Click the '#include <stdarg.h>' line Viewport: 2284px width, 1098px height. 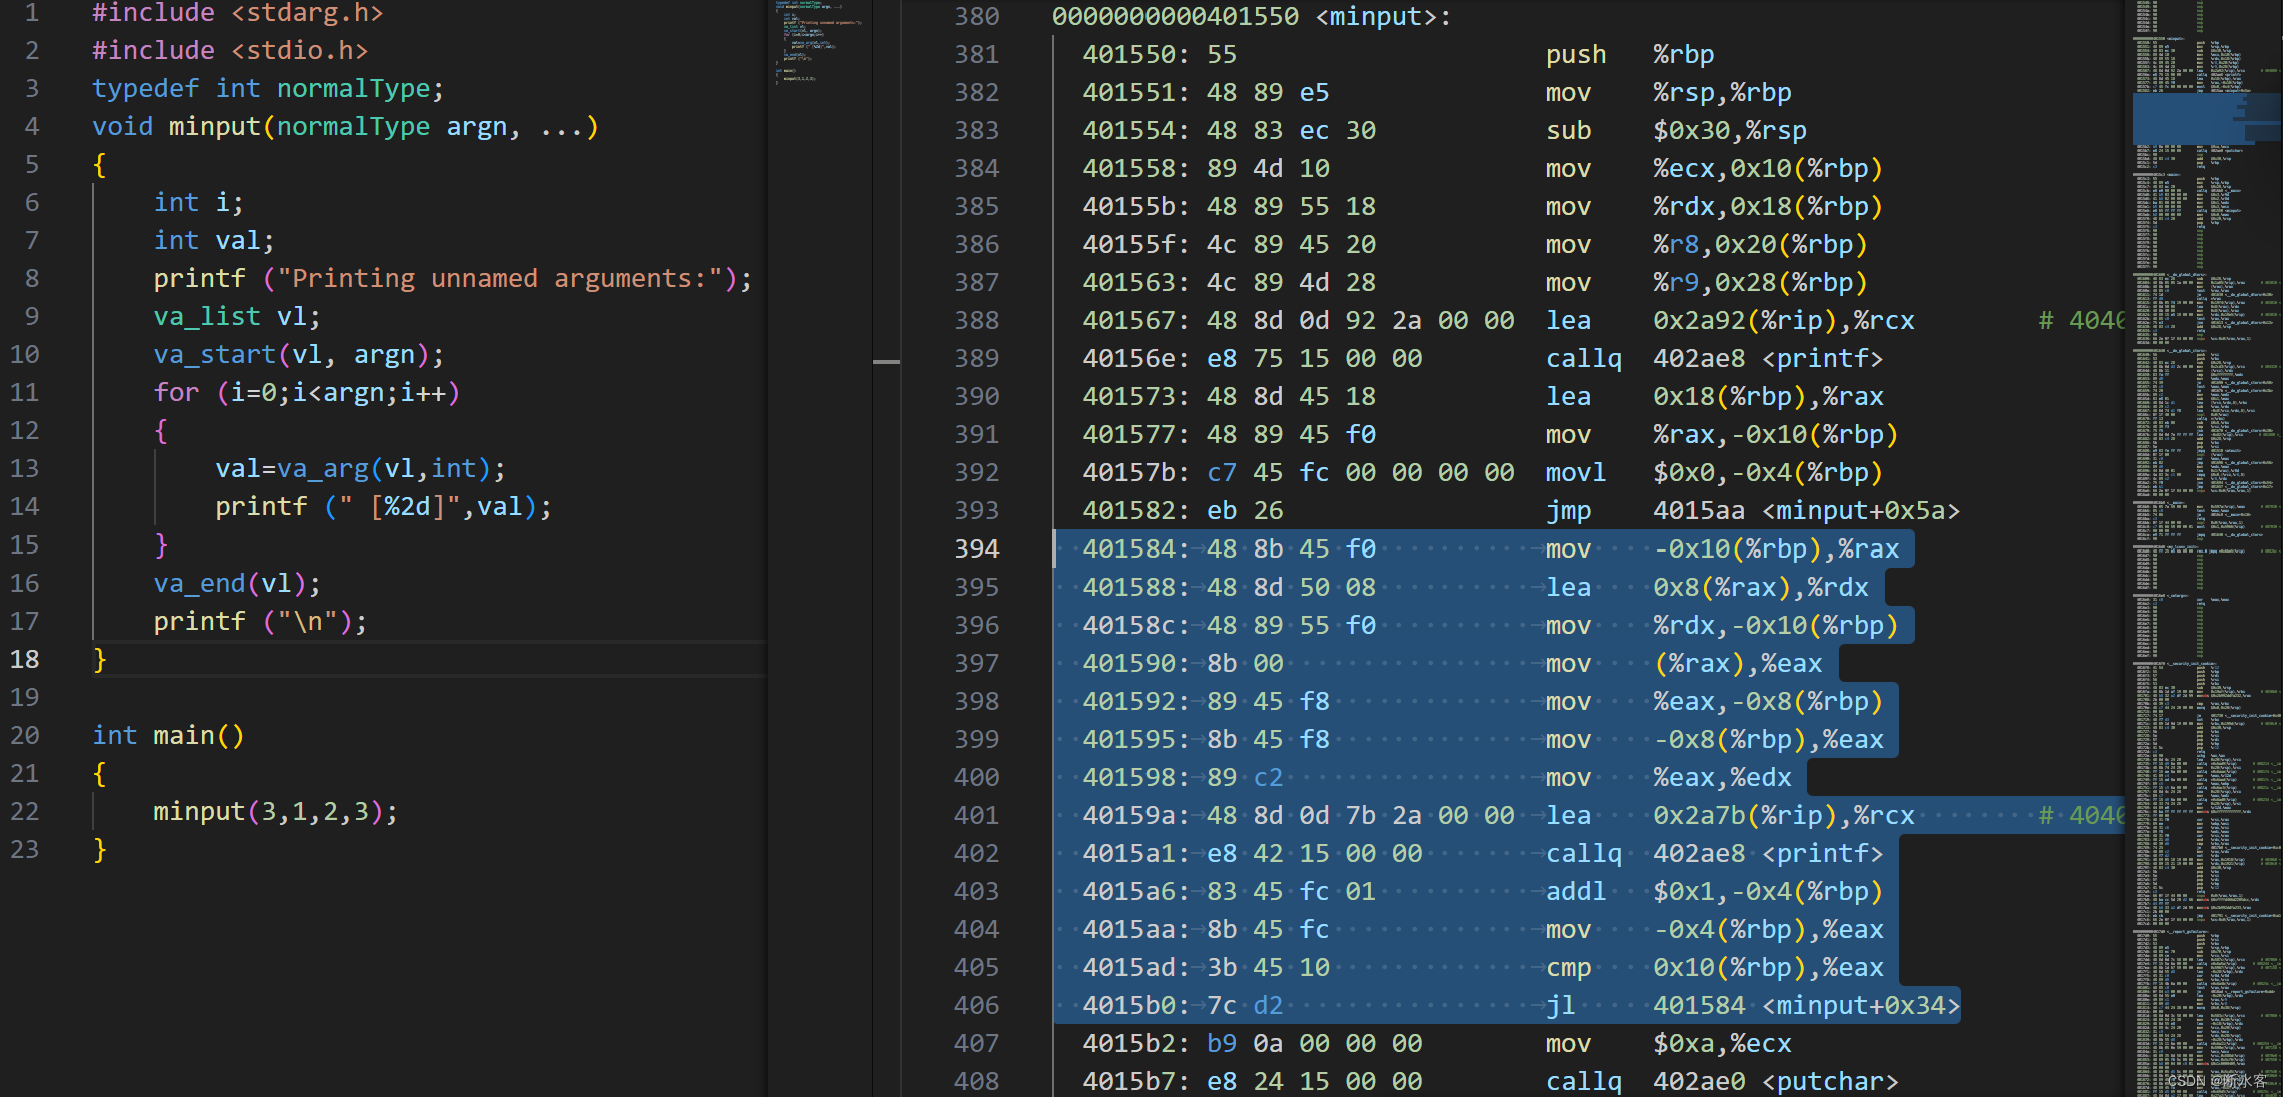(x=237, y=13)
